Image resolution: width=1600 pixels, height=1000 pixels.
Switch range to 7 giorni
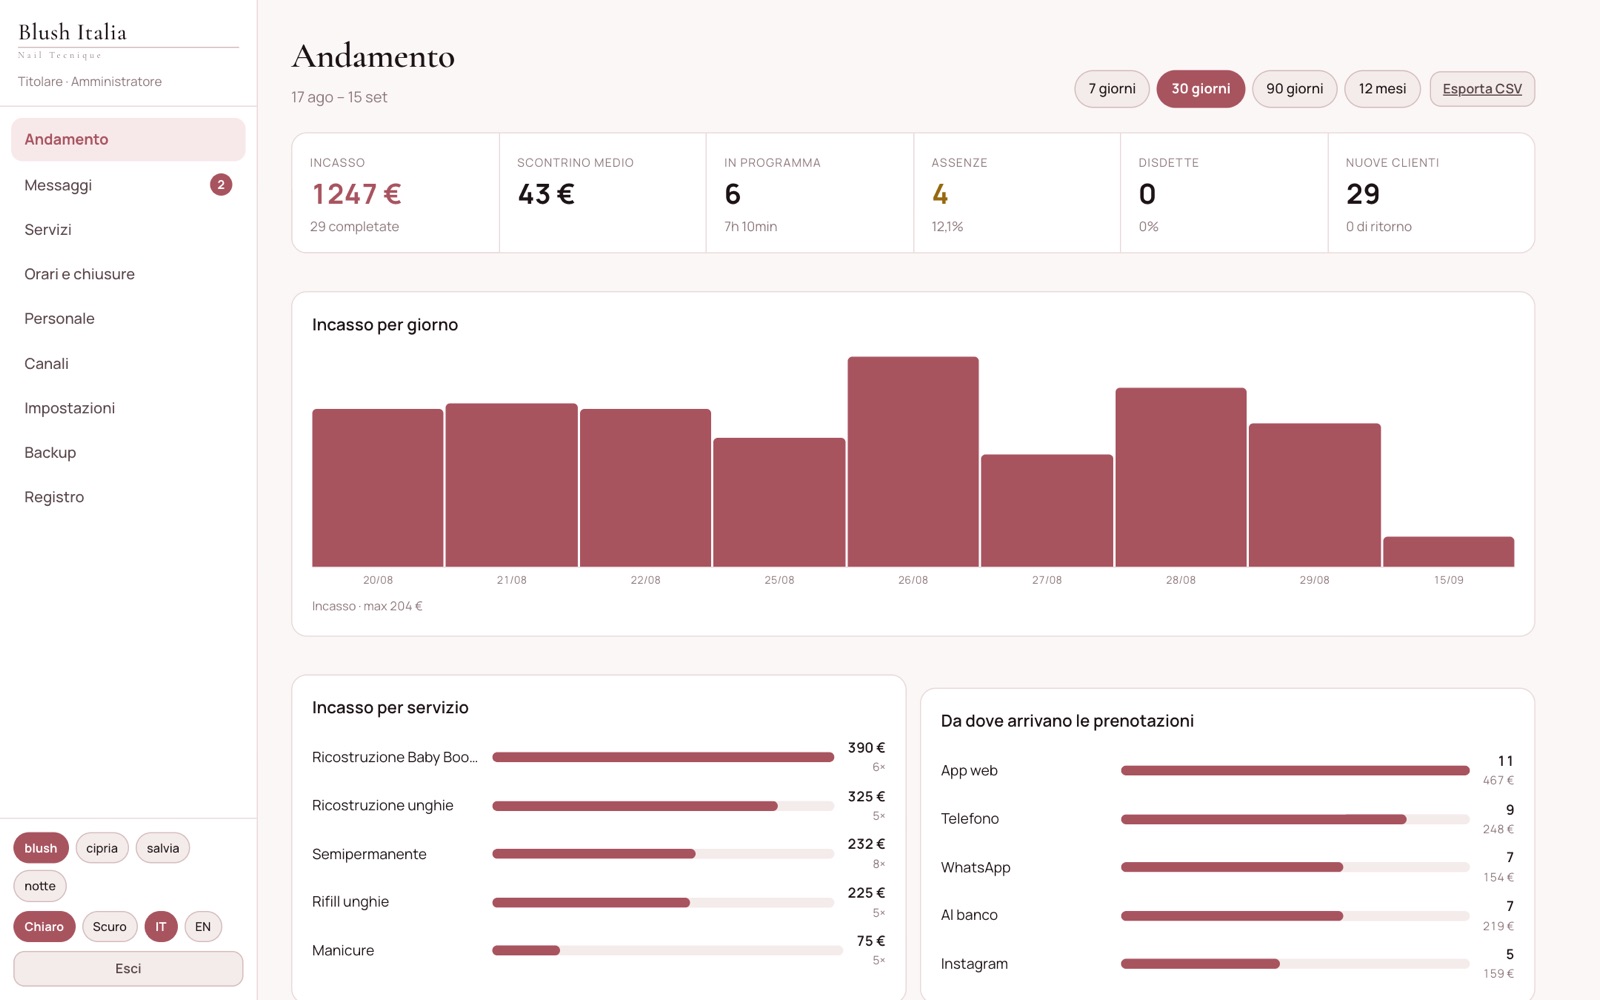(x=1112, y=89)
